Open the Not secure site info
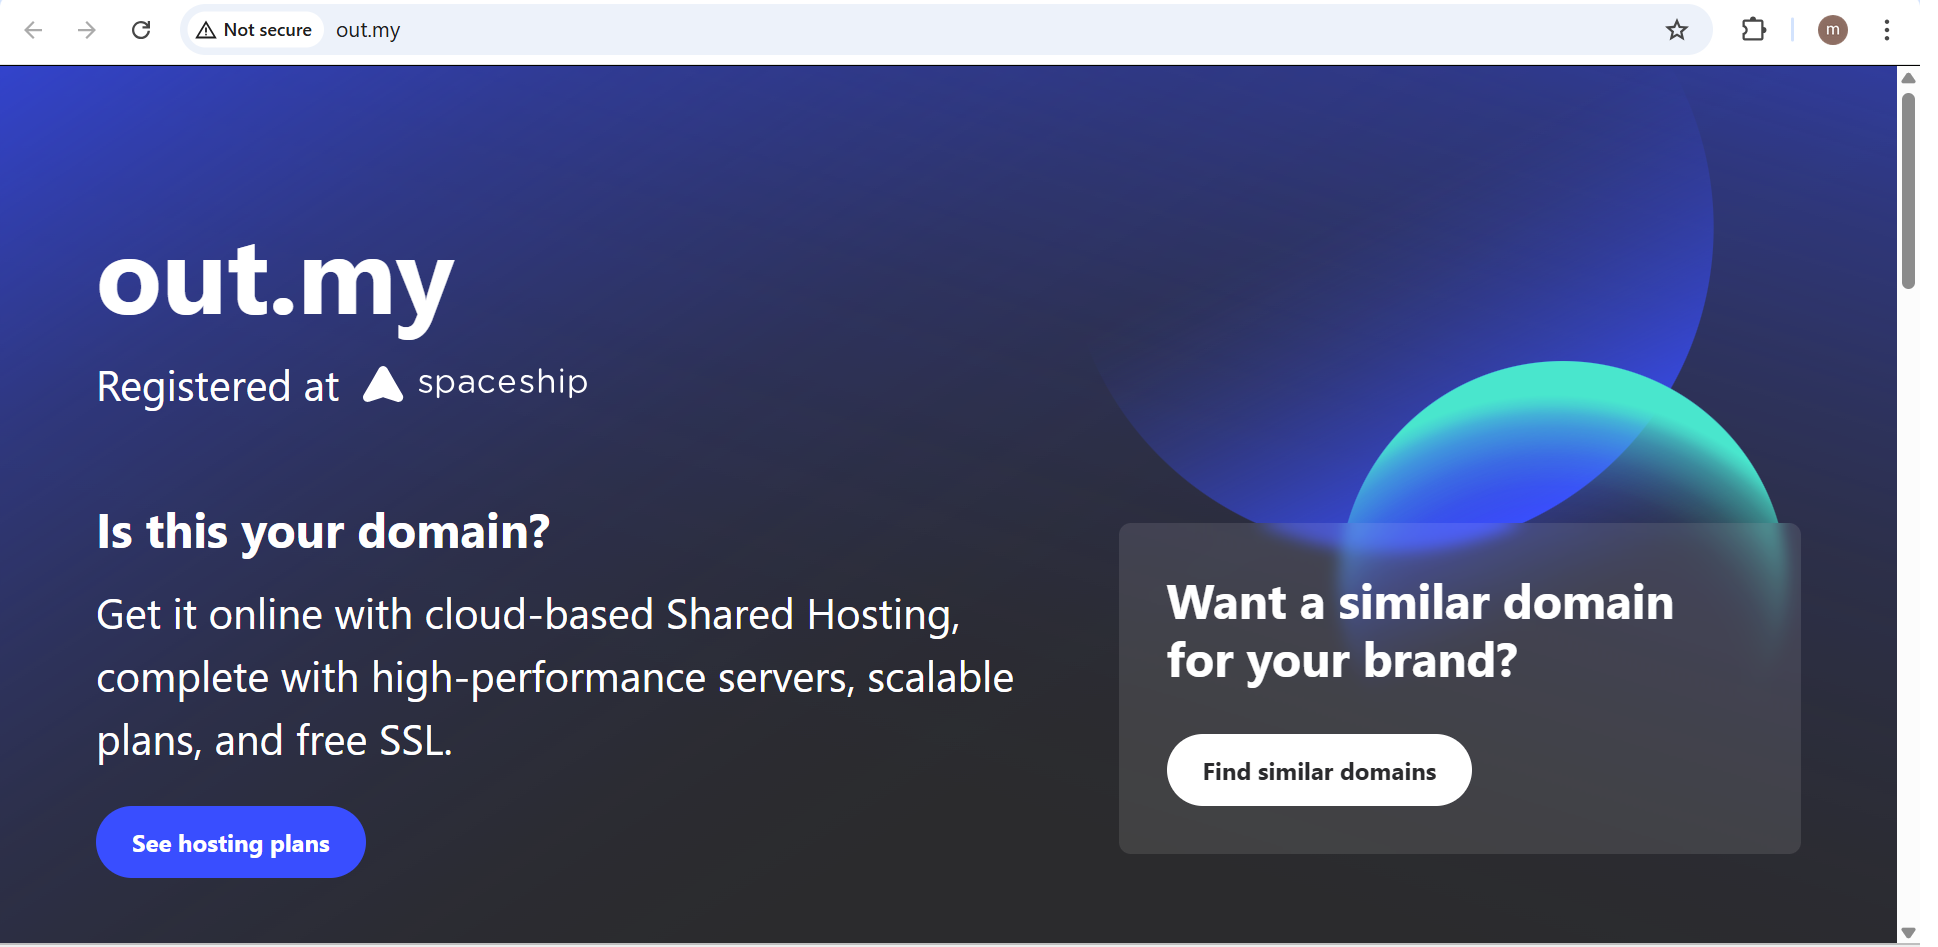 pyautogui.click(x=255, y=30)
